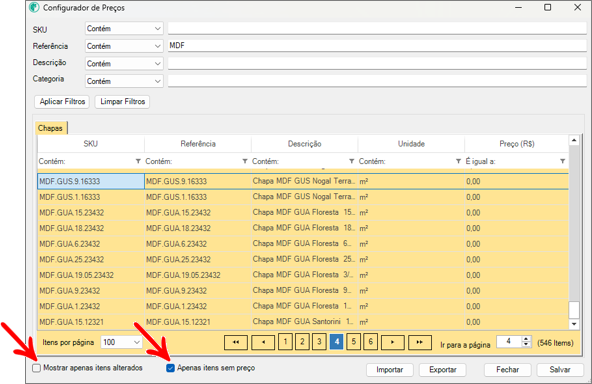Click the filter icon in Unidade column
Screen dimensions: 592x384
[x=458, y=161]
